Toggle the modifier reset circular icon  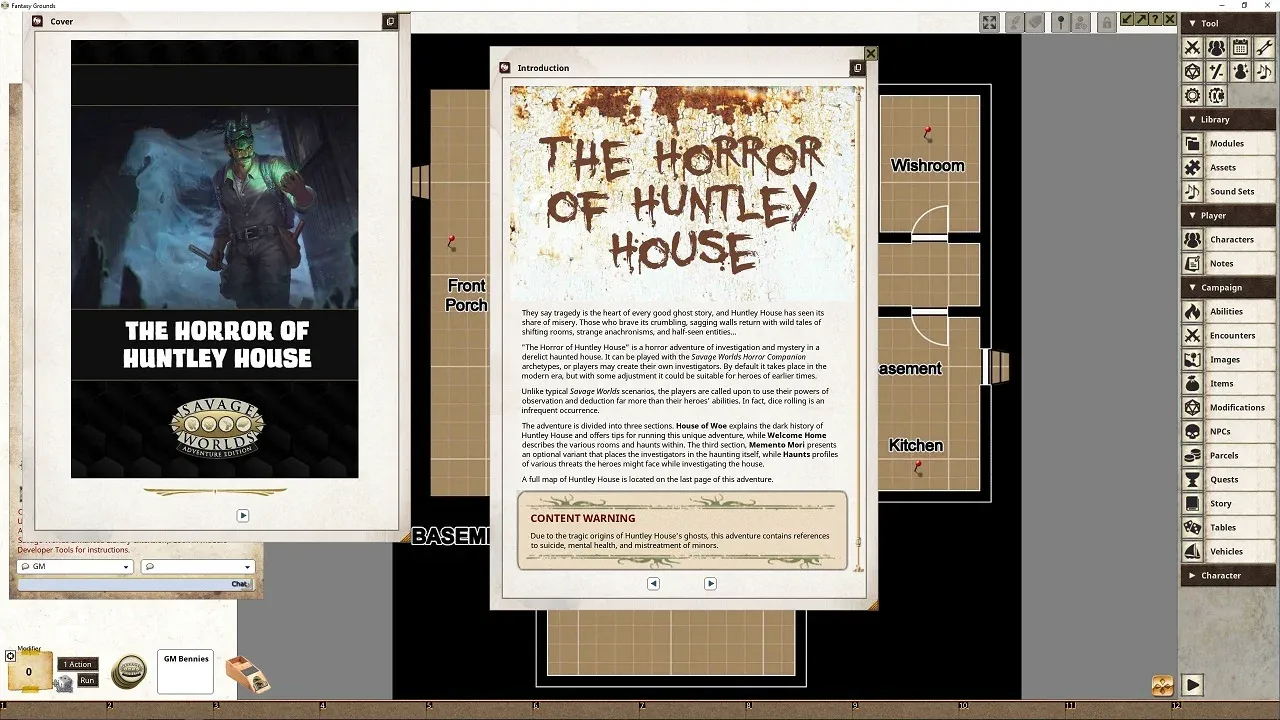point(10,656)
